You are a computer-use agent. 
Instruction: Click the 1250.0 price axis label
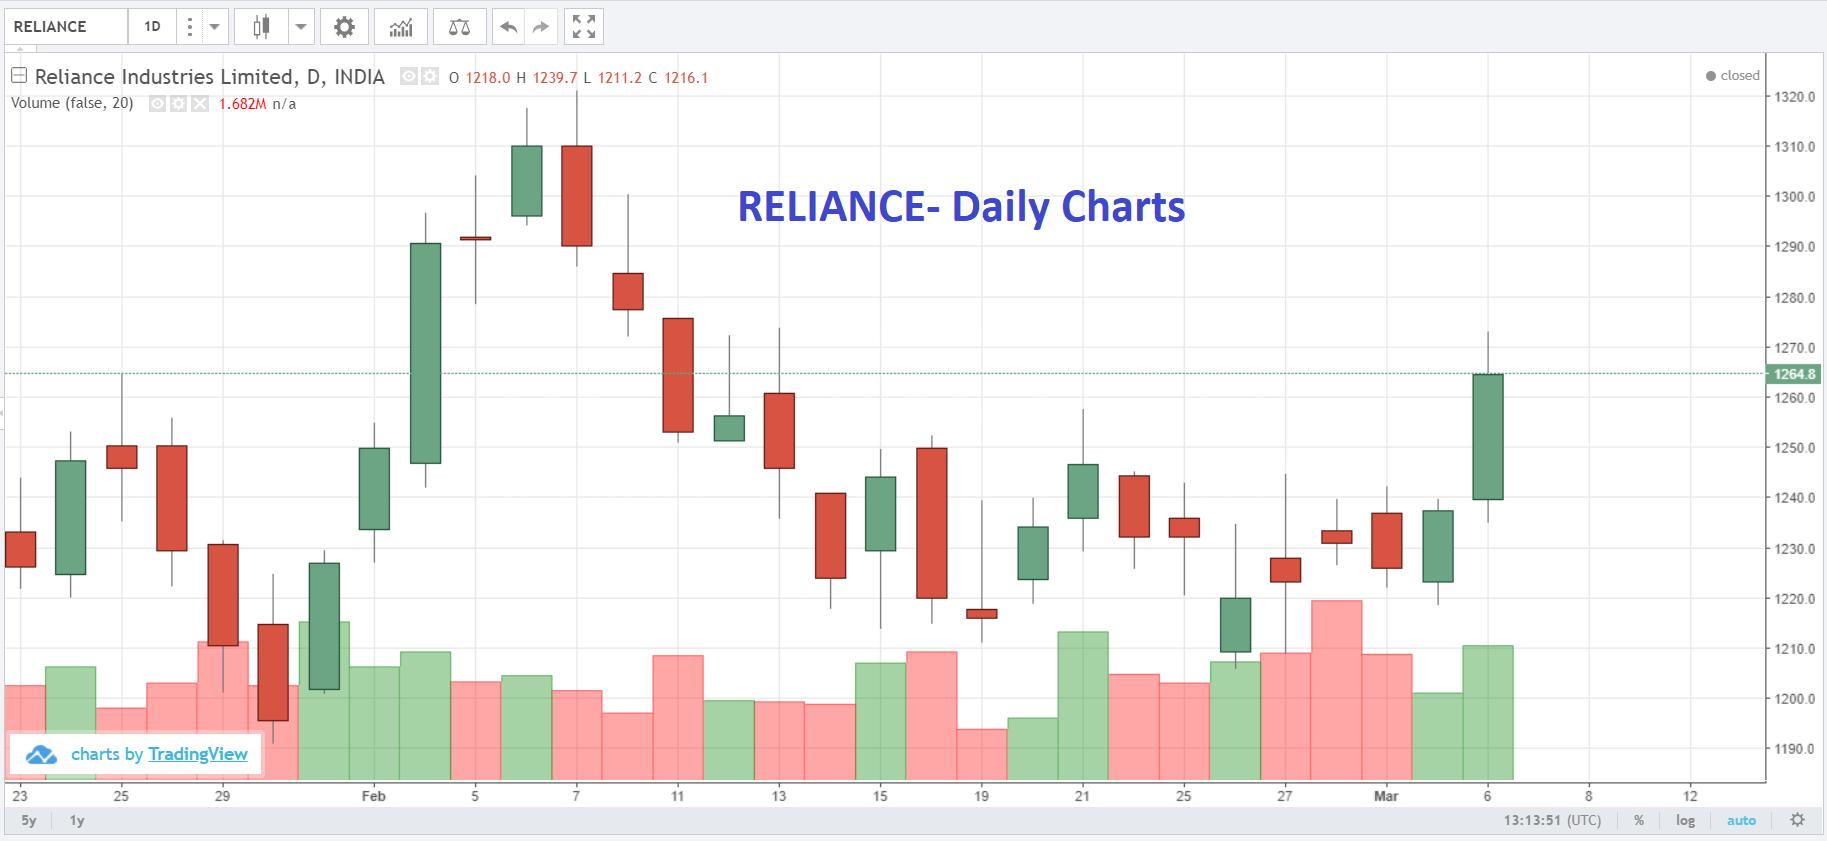click(1795, 448)
